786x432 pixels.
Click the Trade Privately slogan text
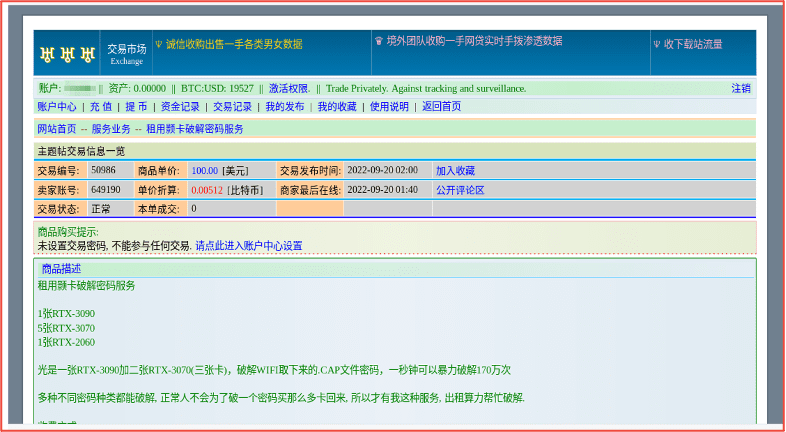click(426, 89)
